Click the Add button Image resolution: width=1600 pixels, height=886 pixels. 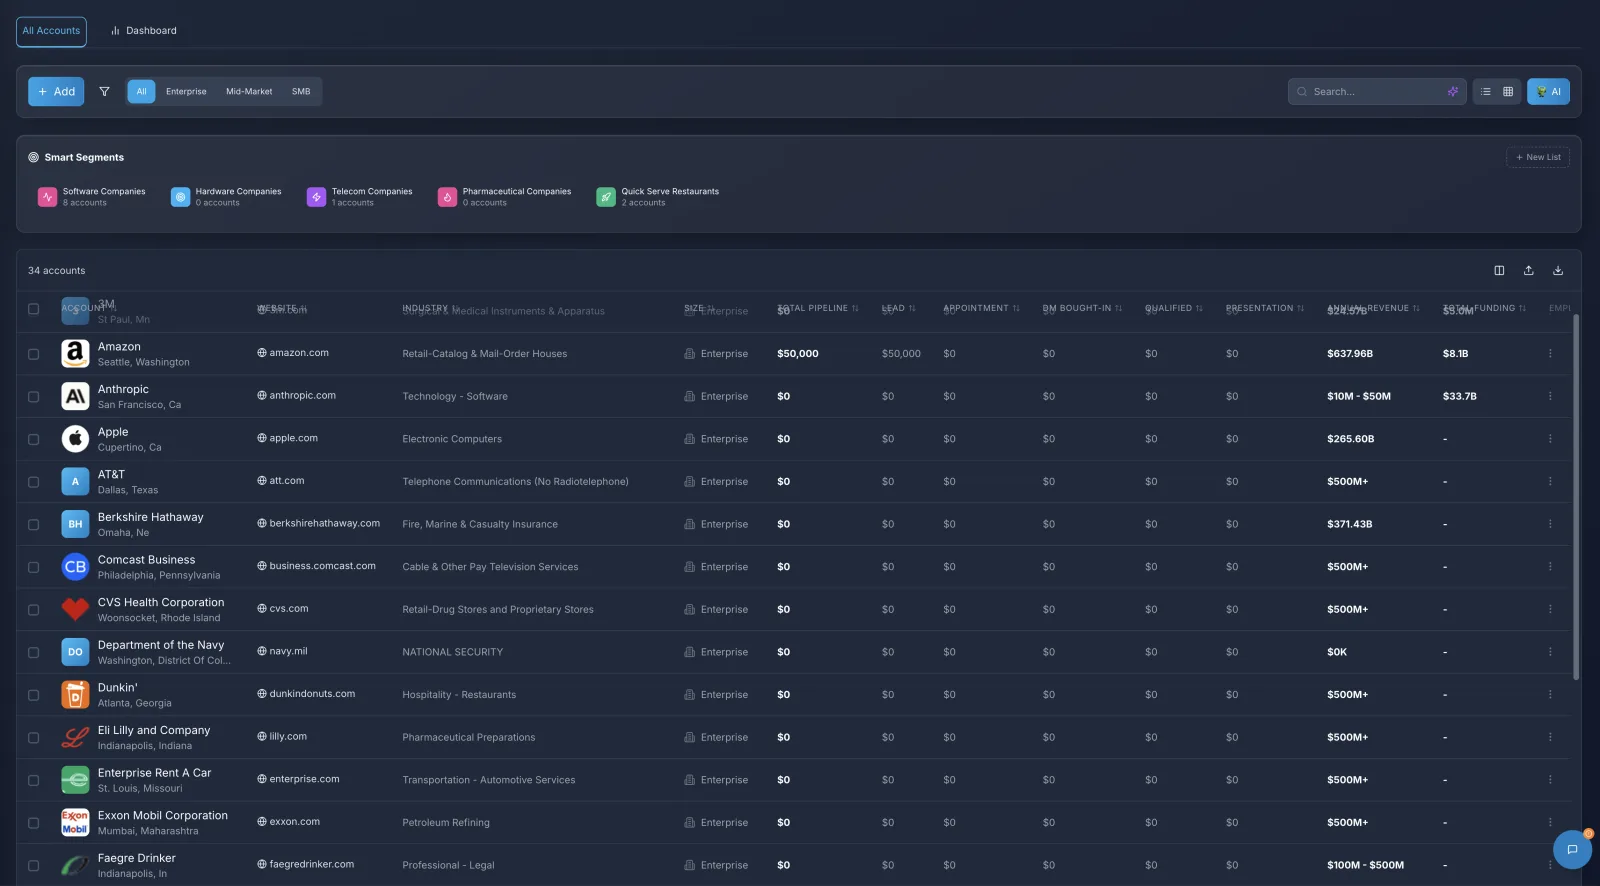[x=56, y=91]
